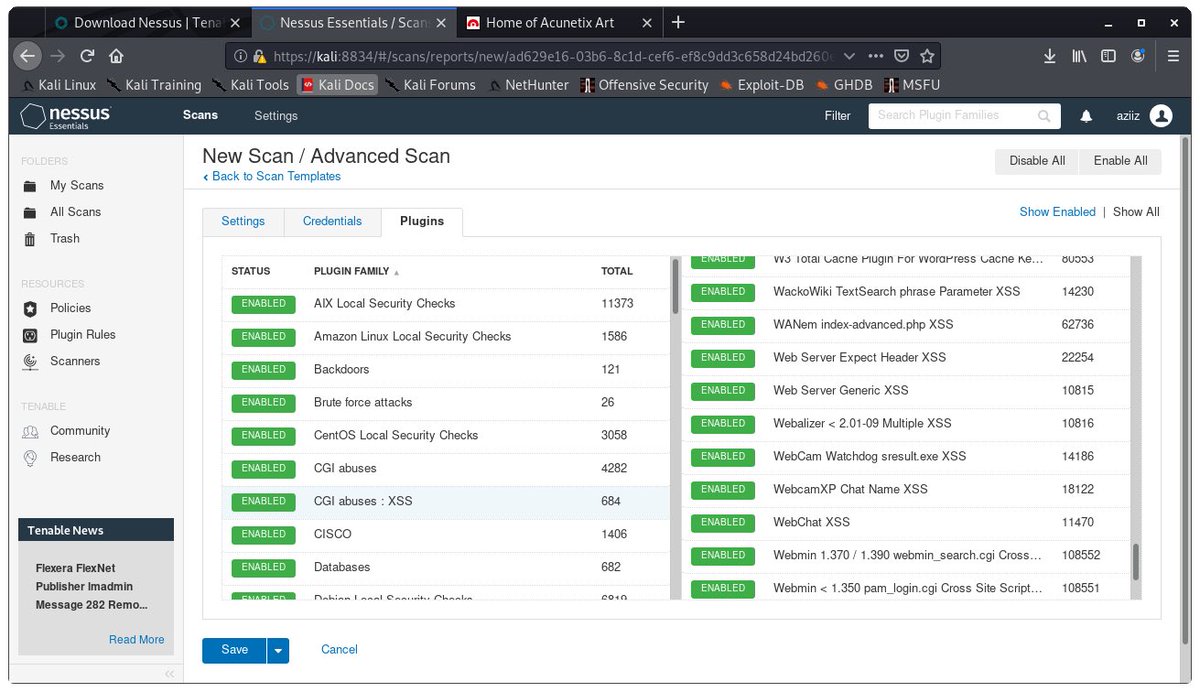This screenshot has width=1200, height=692.
Task: Open browser home page icon
Action: [116, 57]
